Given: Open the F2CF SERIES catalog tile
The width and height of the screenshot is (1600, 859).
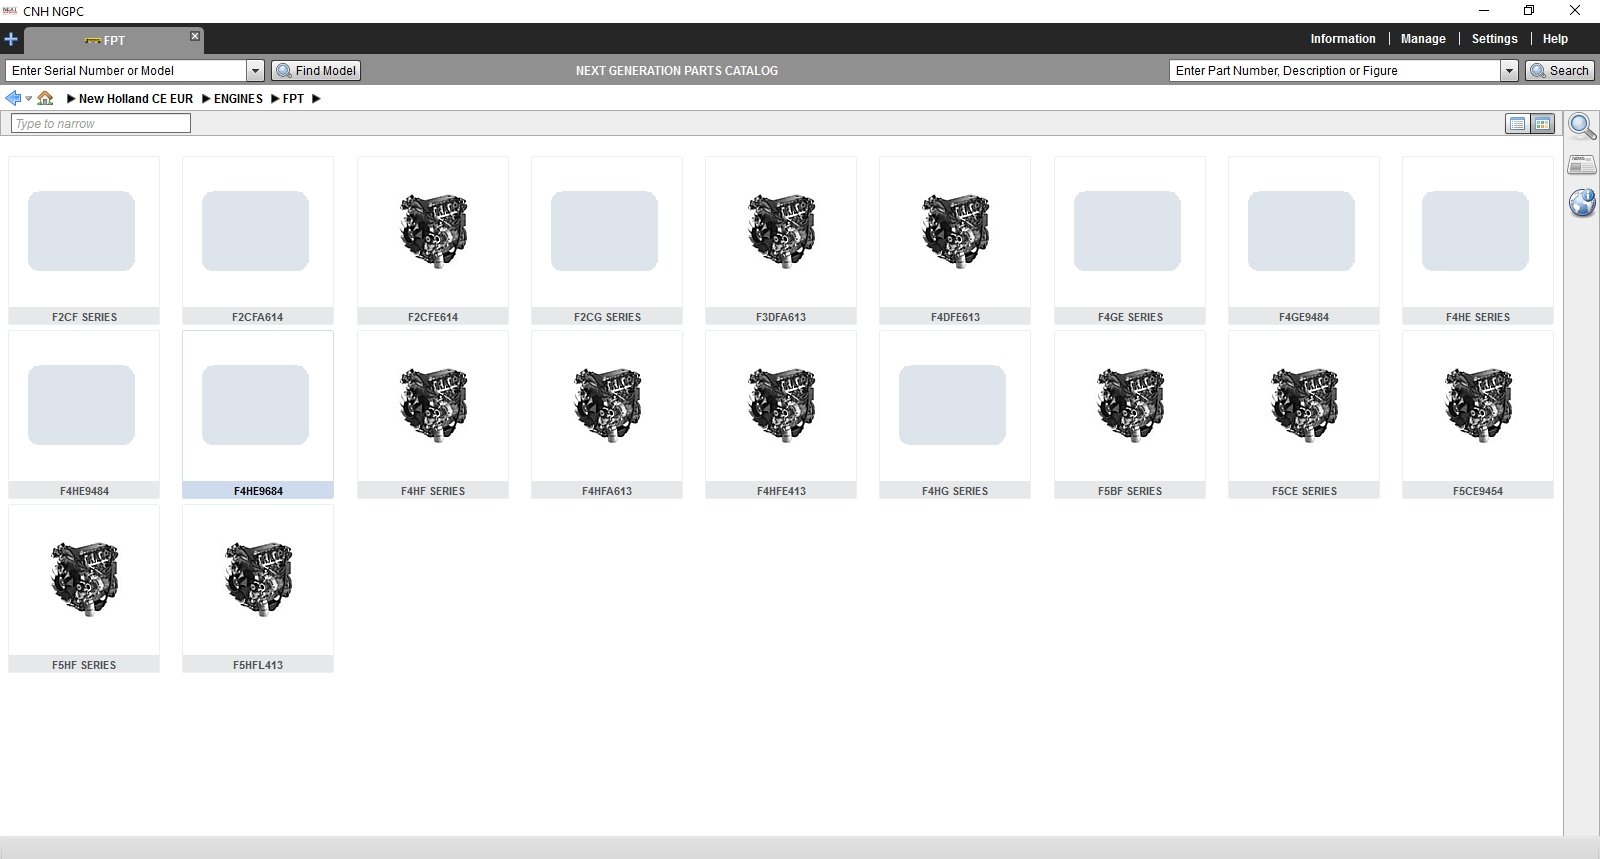Looking at the screenshot, I should coord(84,240).
